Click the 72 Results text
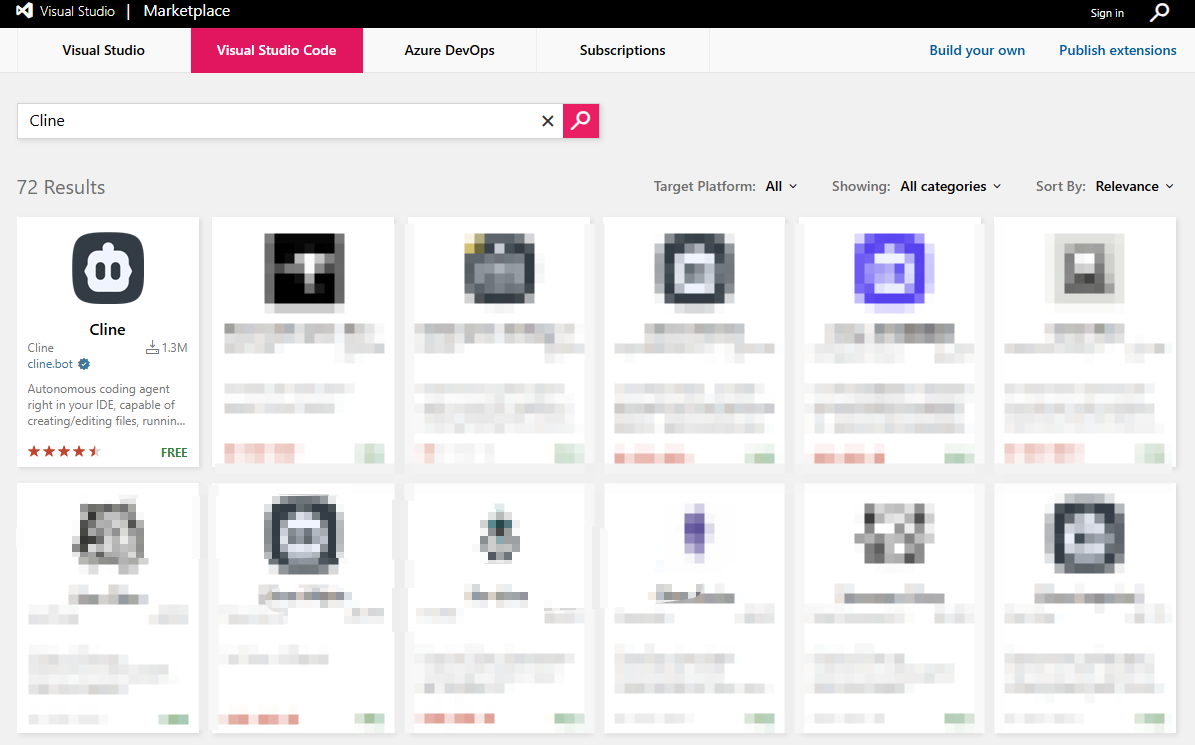1195x745 pixels. [61, 187]
